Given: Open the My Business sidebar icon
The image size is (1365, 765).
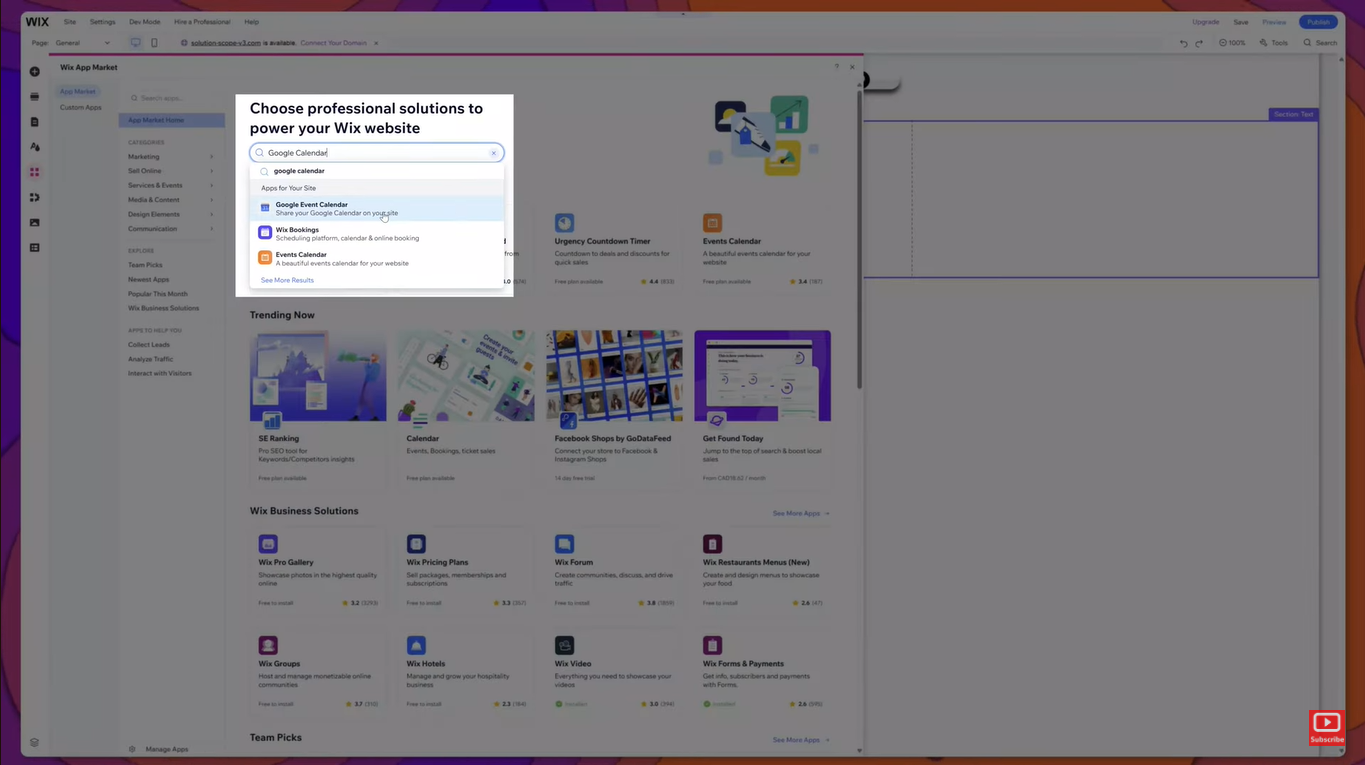Looking at the screenshot, I should tap(34, 197).
